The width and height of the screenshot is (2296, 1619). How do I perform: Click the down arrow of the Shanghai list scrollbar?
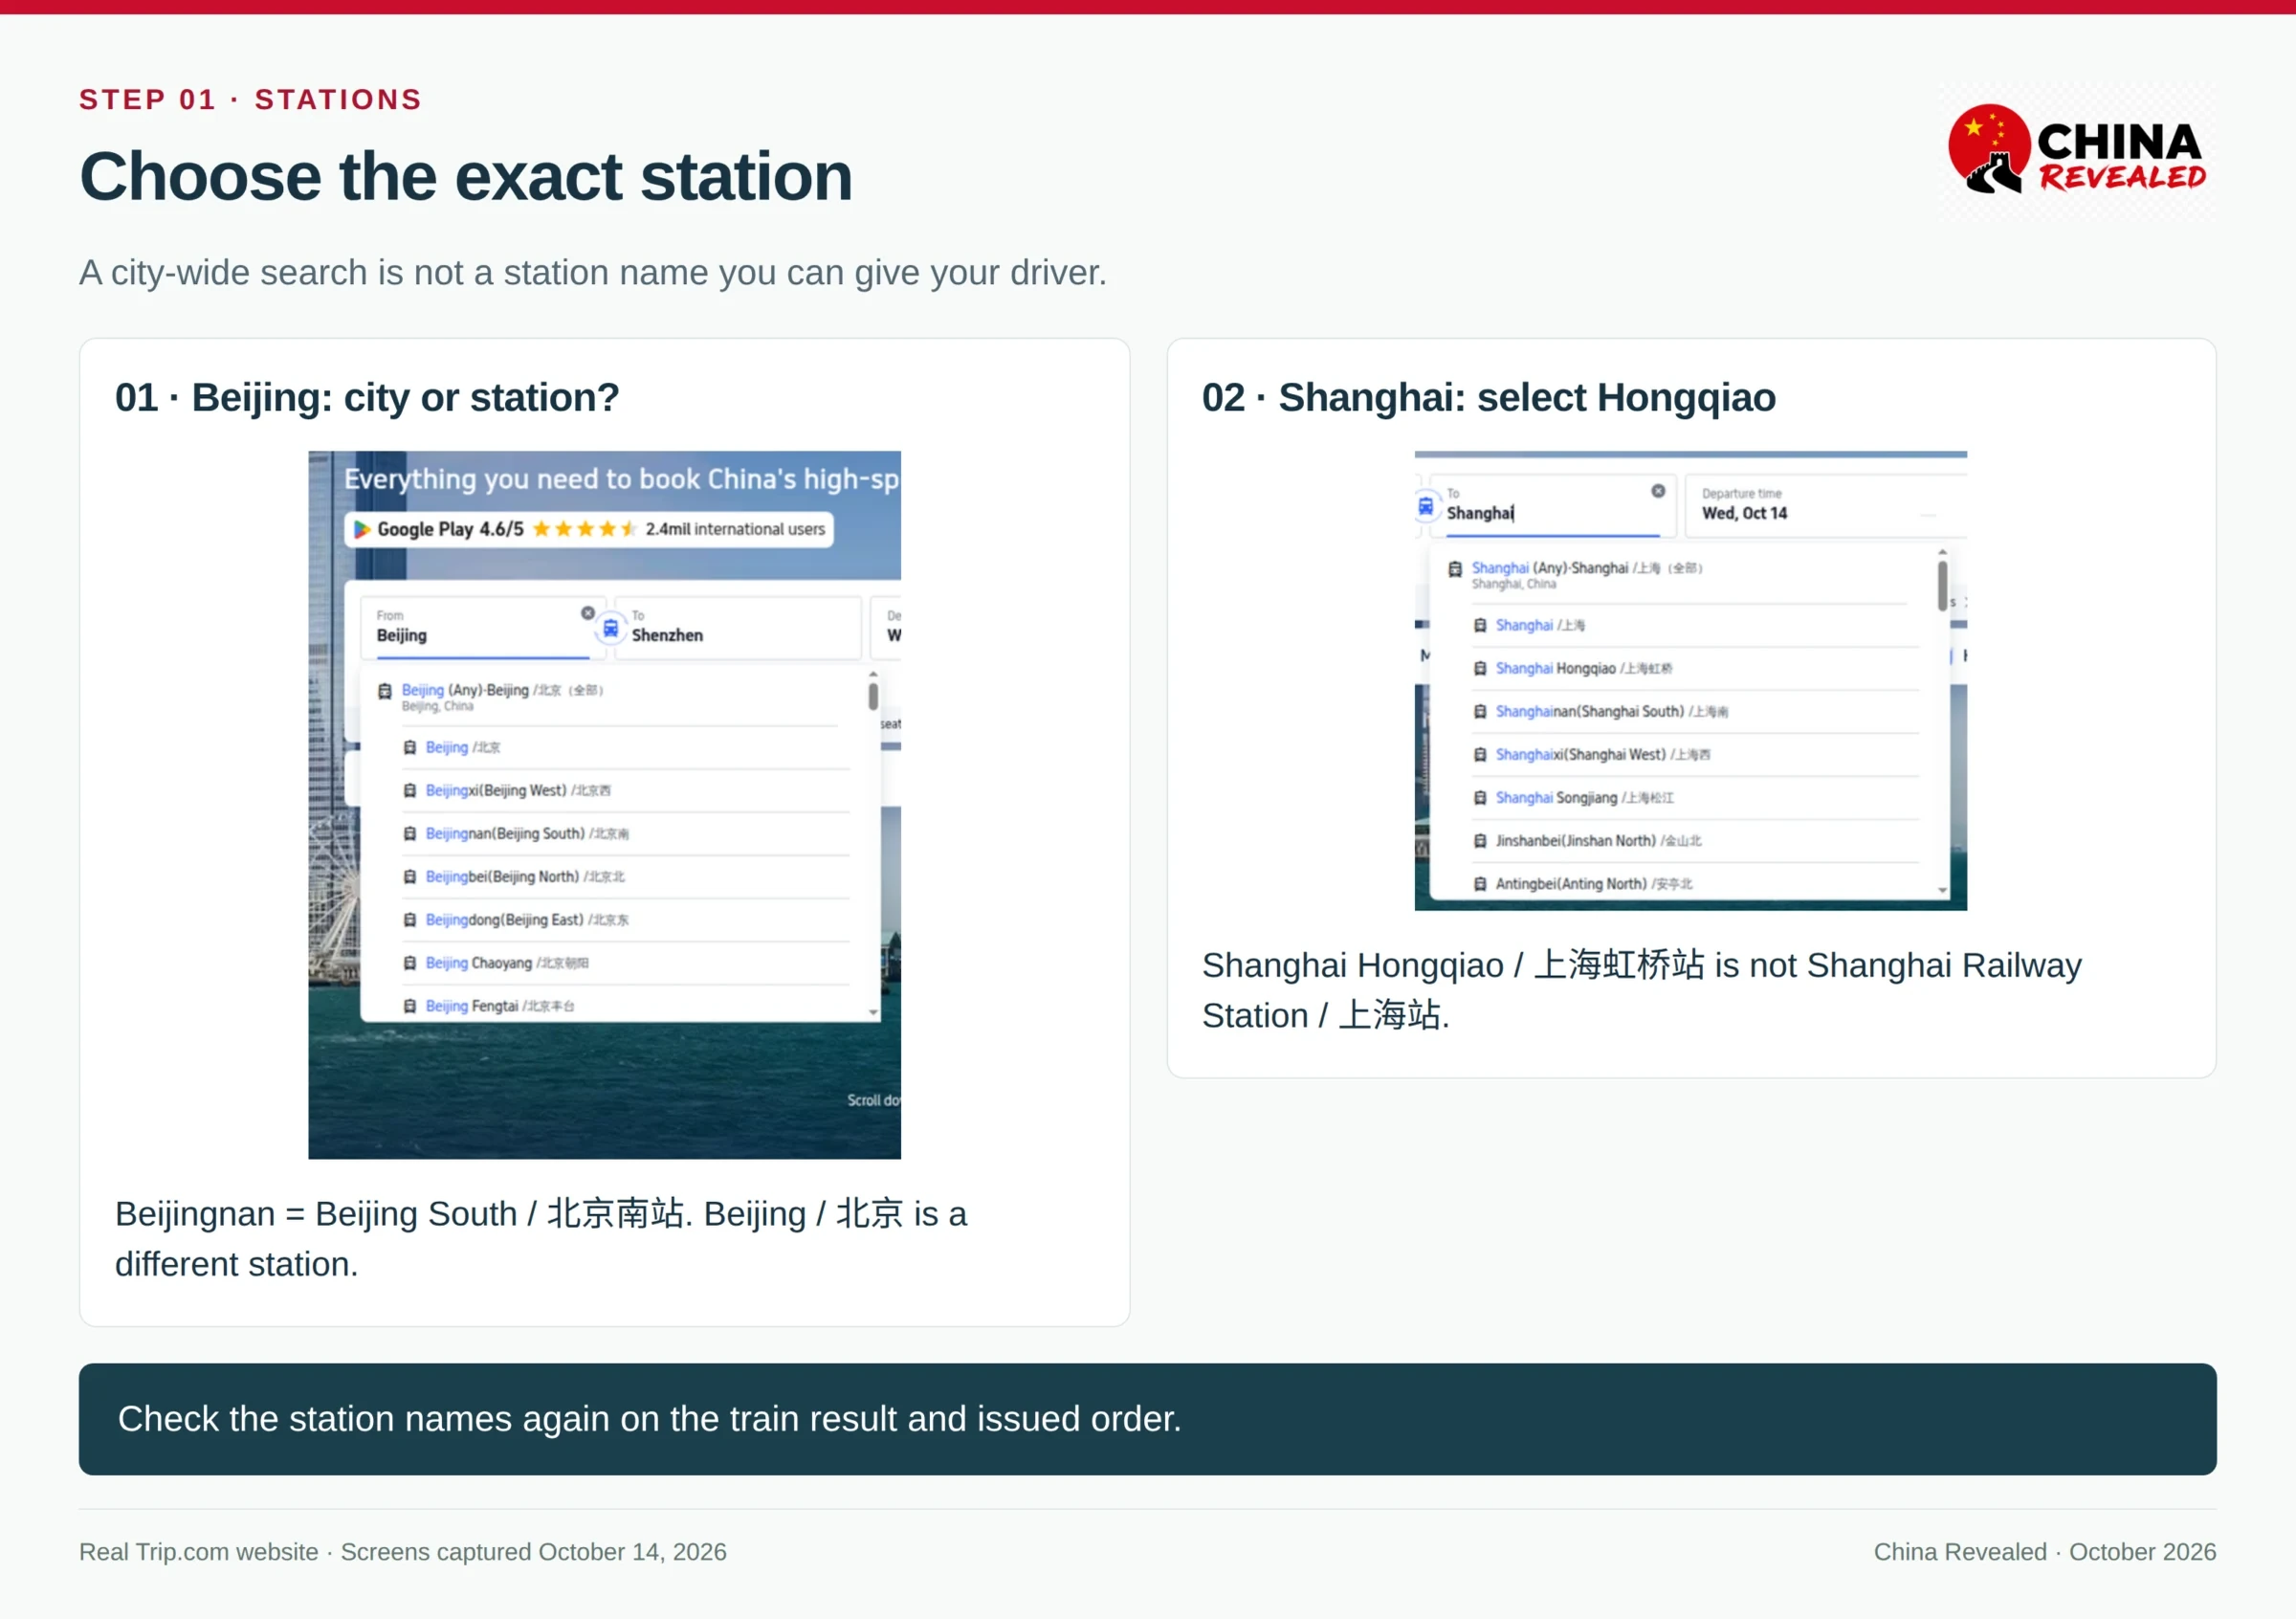(x=1942, y=890)
